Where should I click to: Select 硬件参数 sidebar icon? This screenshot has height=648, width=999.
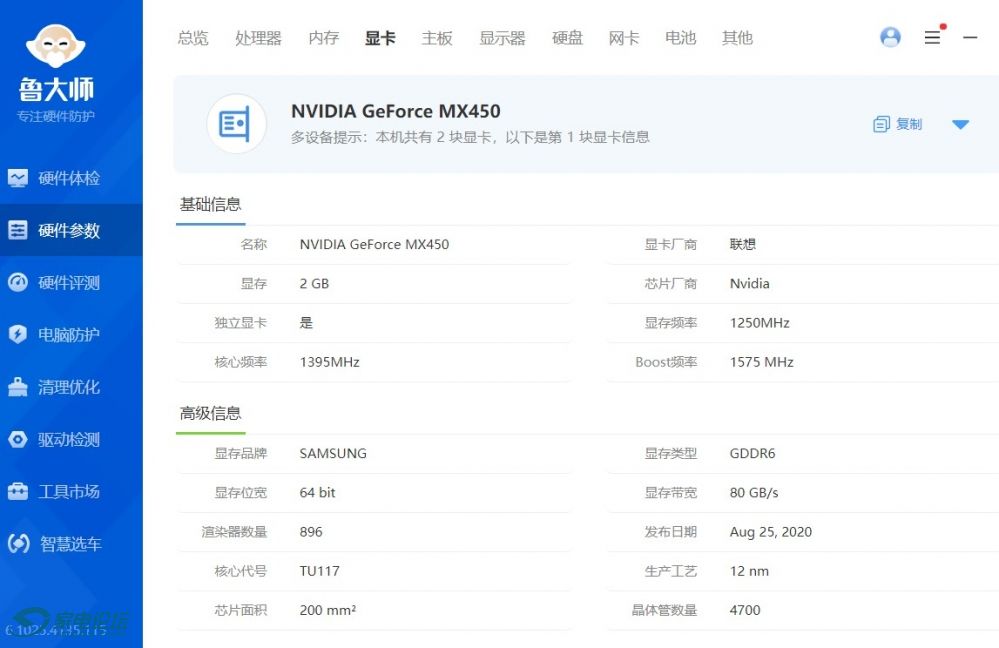(18, 230)
